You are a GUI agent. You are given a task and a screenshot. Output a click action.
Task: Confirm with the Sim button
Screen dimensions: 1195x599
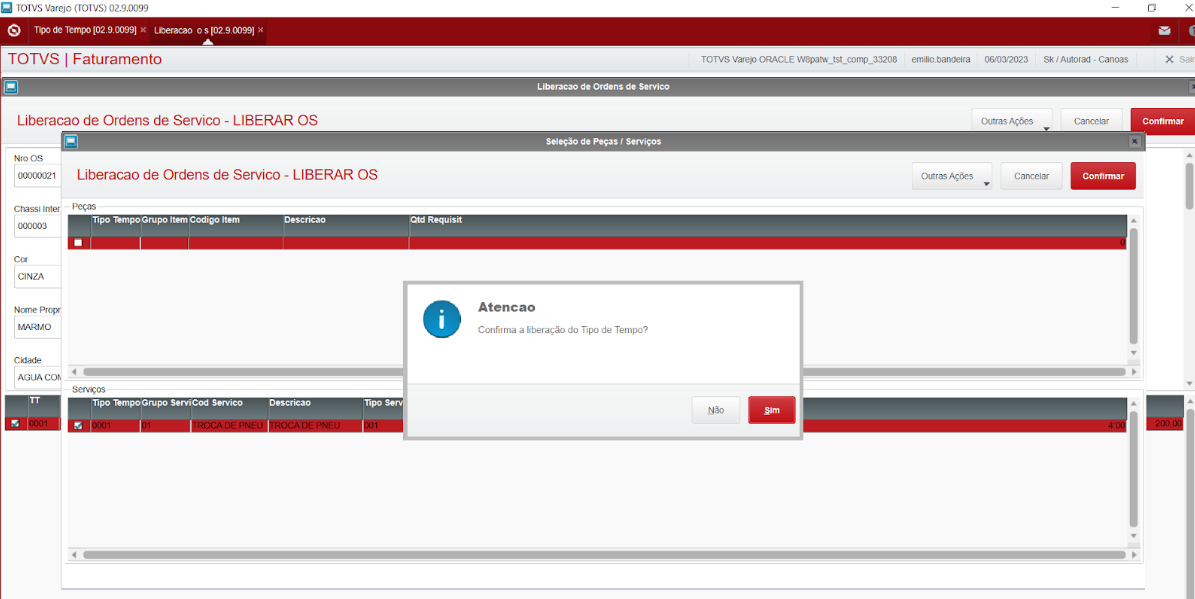coord(771,410)
